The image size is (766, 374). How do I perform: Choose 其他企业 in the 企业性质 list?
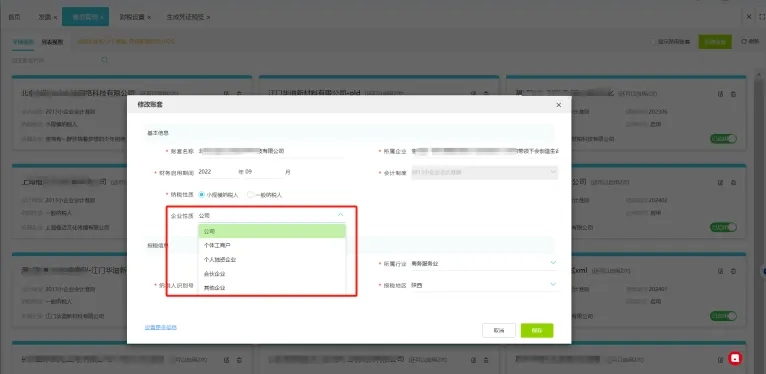click(x=272, y=288)
